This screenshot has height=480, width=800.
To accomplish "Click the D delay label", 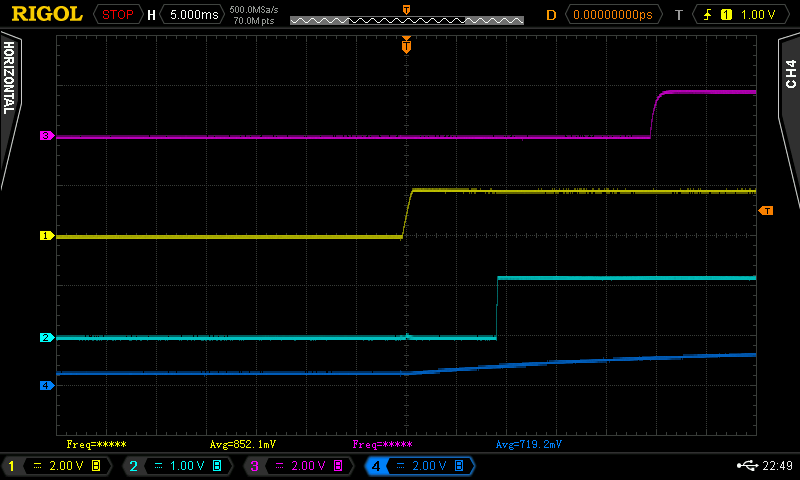I will [551, 15].
